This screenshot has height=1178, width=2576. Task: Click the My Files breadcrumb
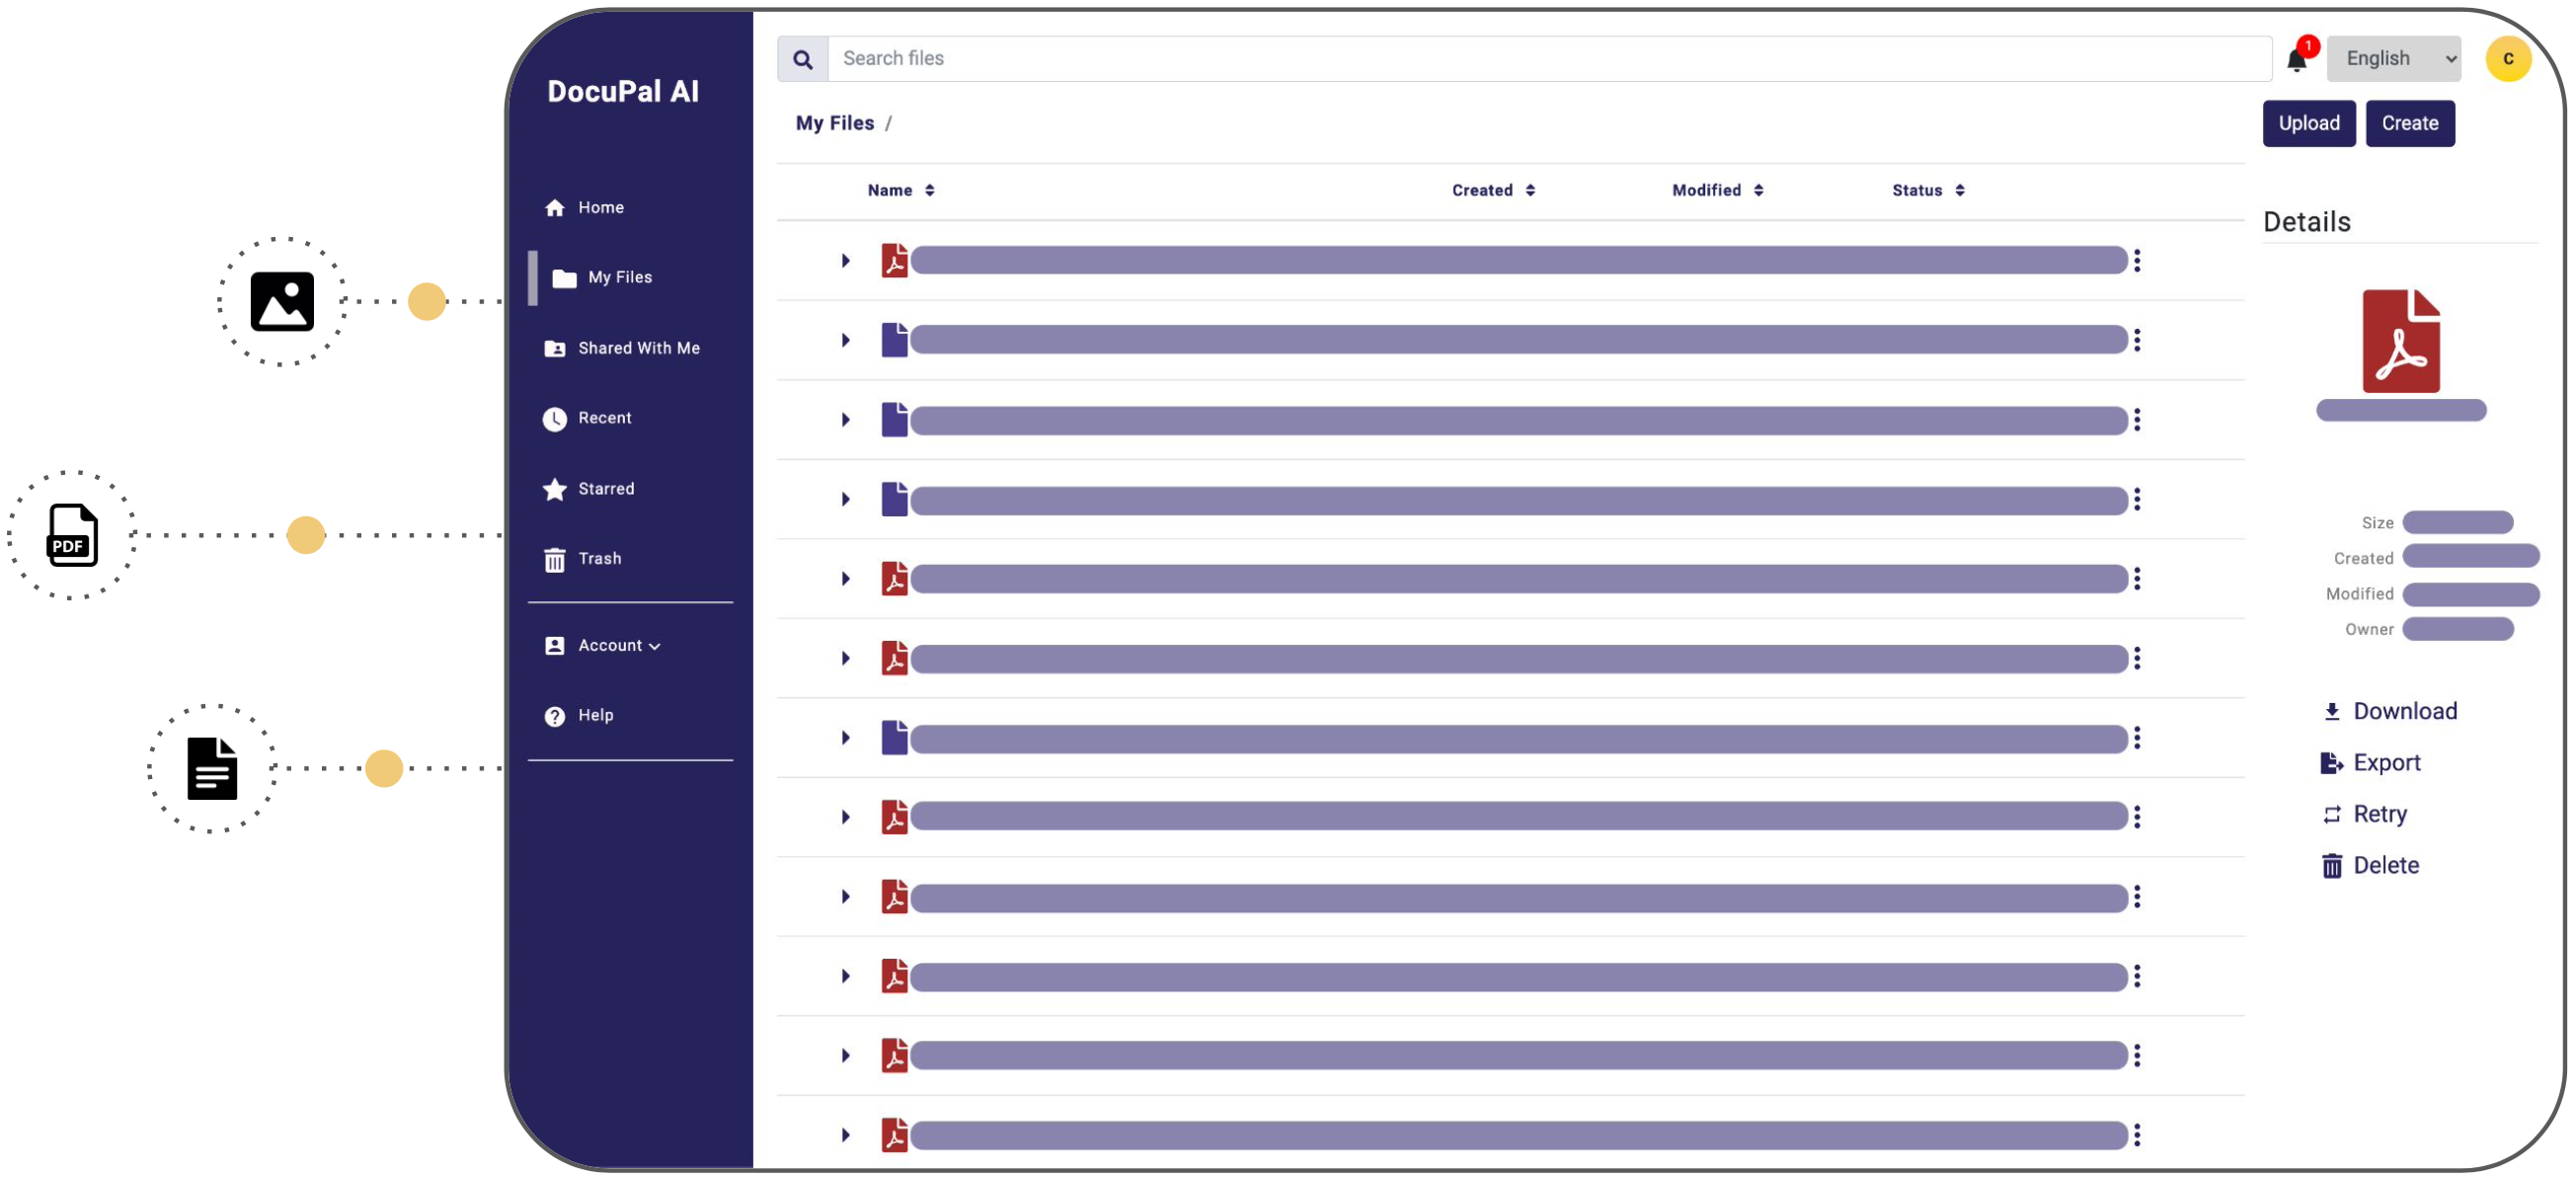click(x=834, y=123)
